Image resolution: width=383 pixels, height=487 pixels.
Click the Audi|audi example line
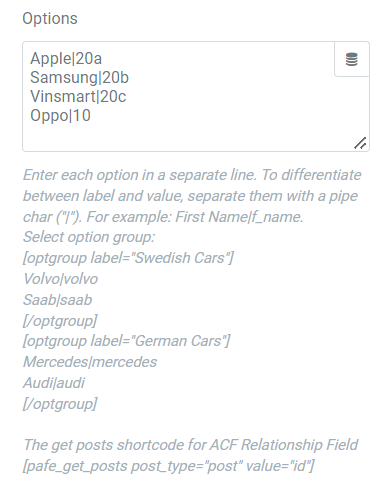54,383
